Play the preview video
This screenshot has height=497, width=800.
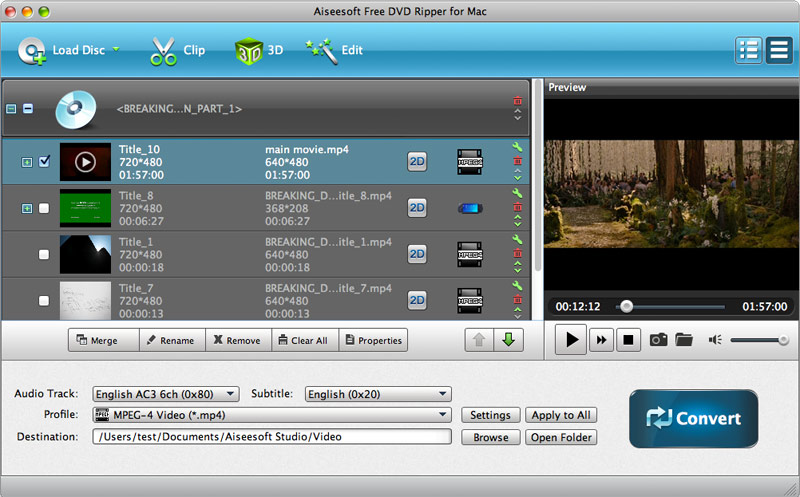point(571,340)
